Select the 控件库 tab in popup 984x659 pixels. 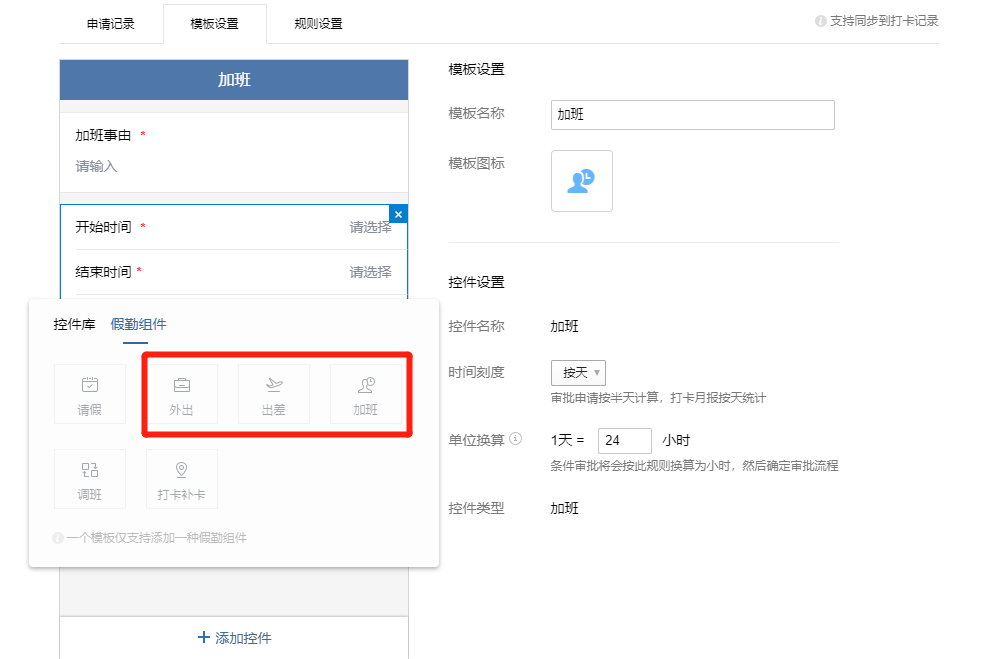coord(74,324)
